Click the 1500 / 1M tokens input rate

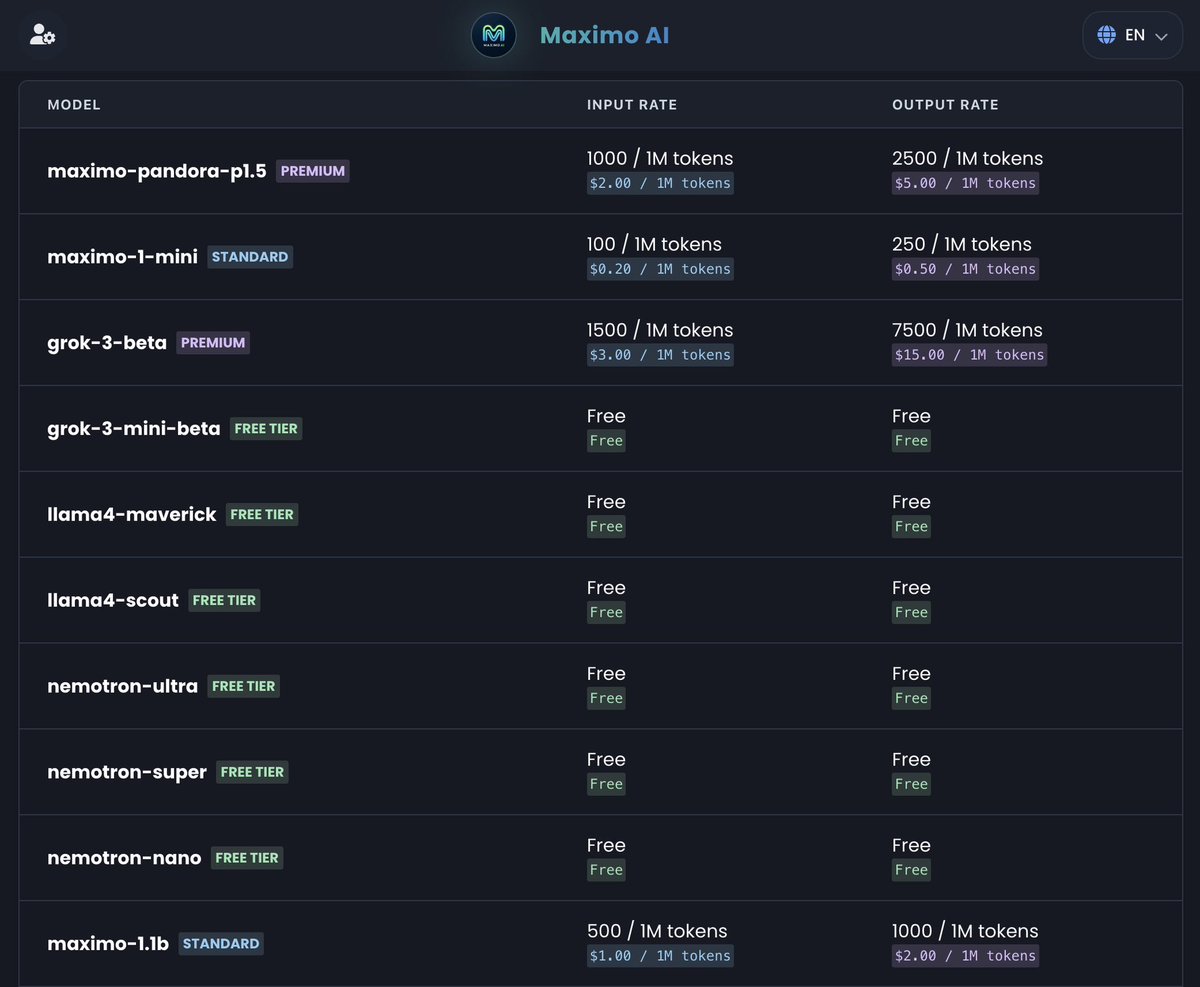660,330
